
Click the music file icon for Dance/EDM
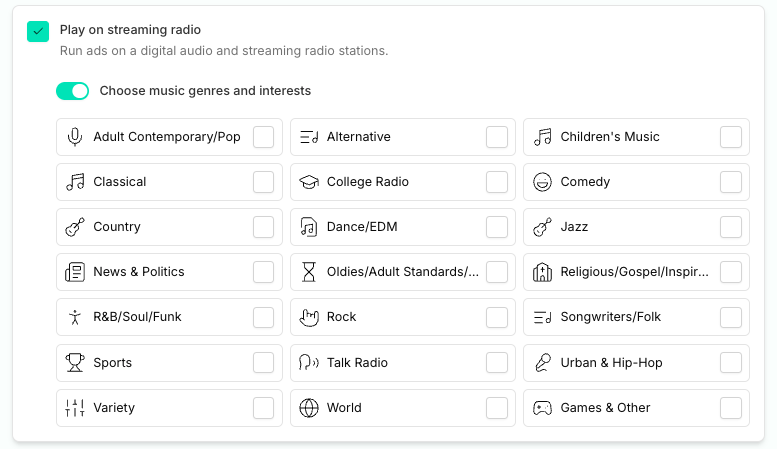coord(309,227)
